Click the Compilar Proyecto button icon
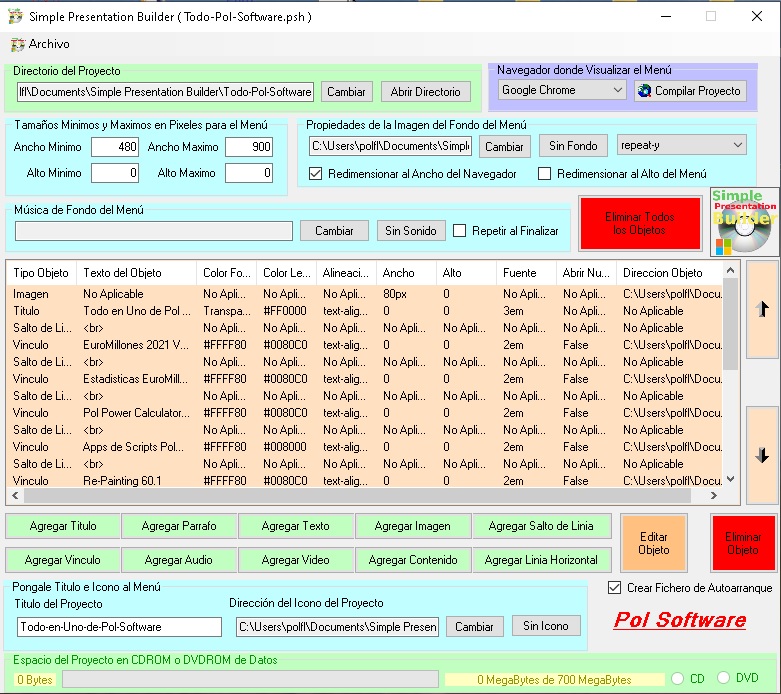Viewport: 781px width, 694px height. click(x=645, y=91)
